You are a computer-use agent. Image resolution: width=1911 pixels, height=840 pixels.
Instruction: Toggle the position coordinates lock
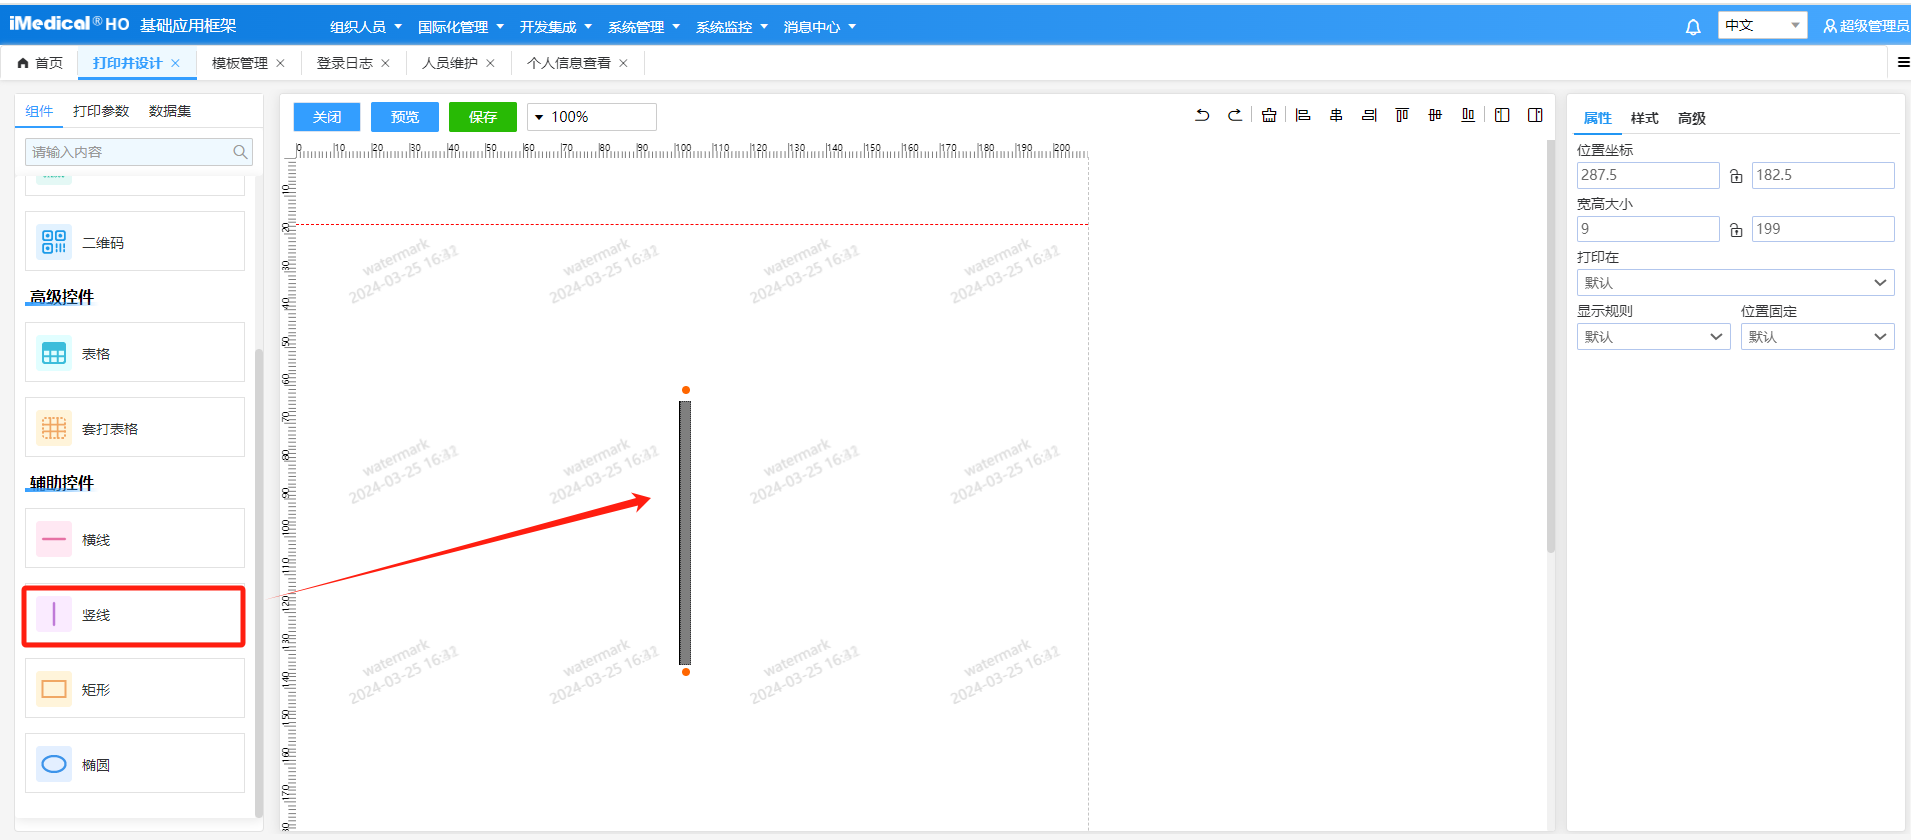coord(1736,176)
